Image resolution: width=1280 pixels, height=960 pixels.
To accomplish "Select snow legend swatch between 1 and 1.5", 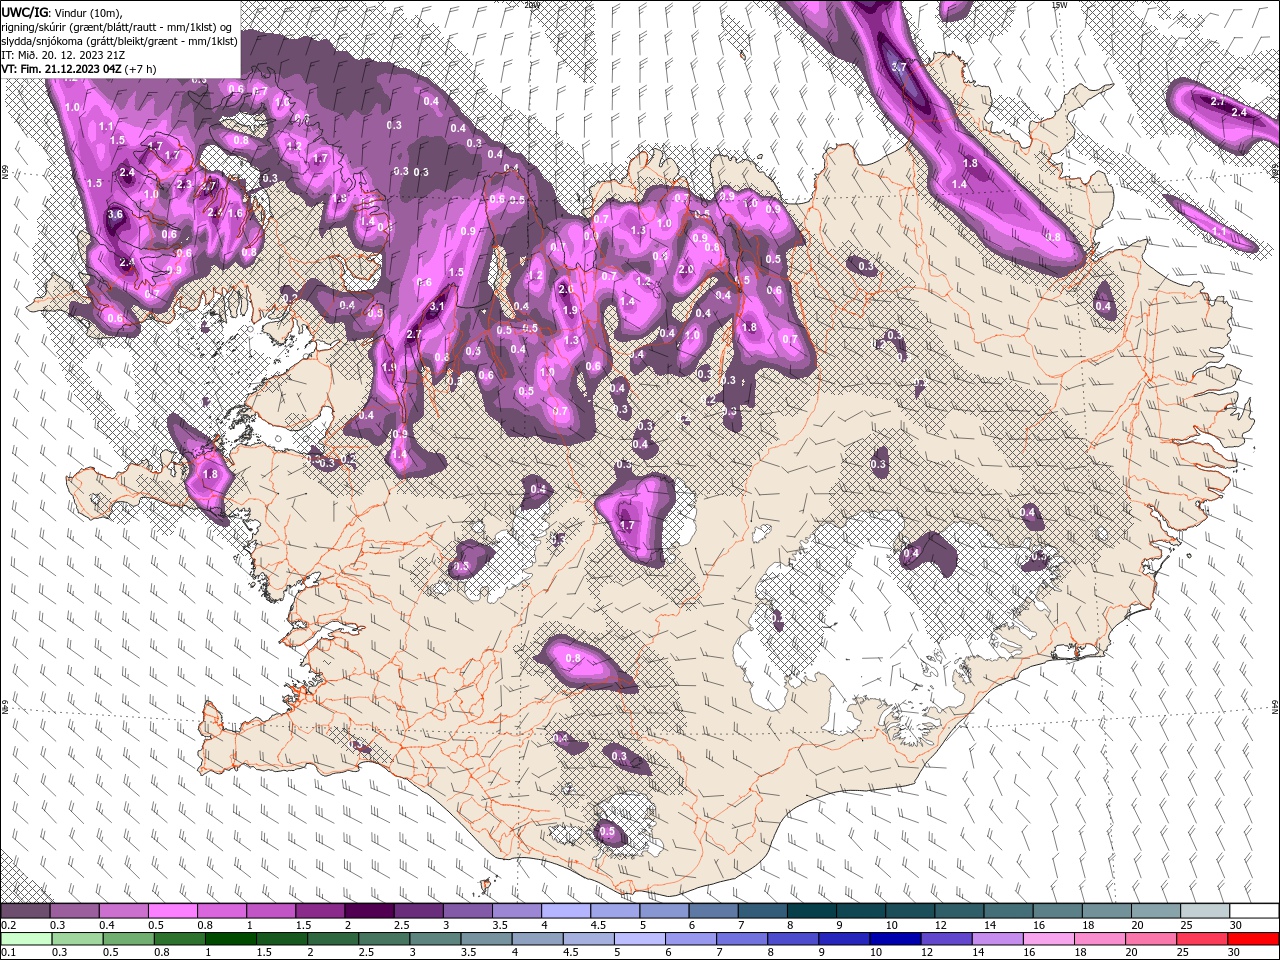I will coord(271,911).
